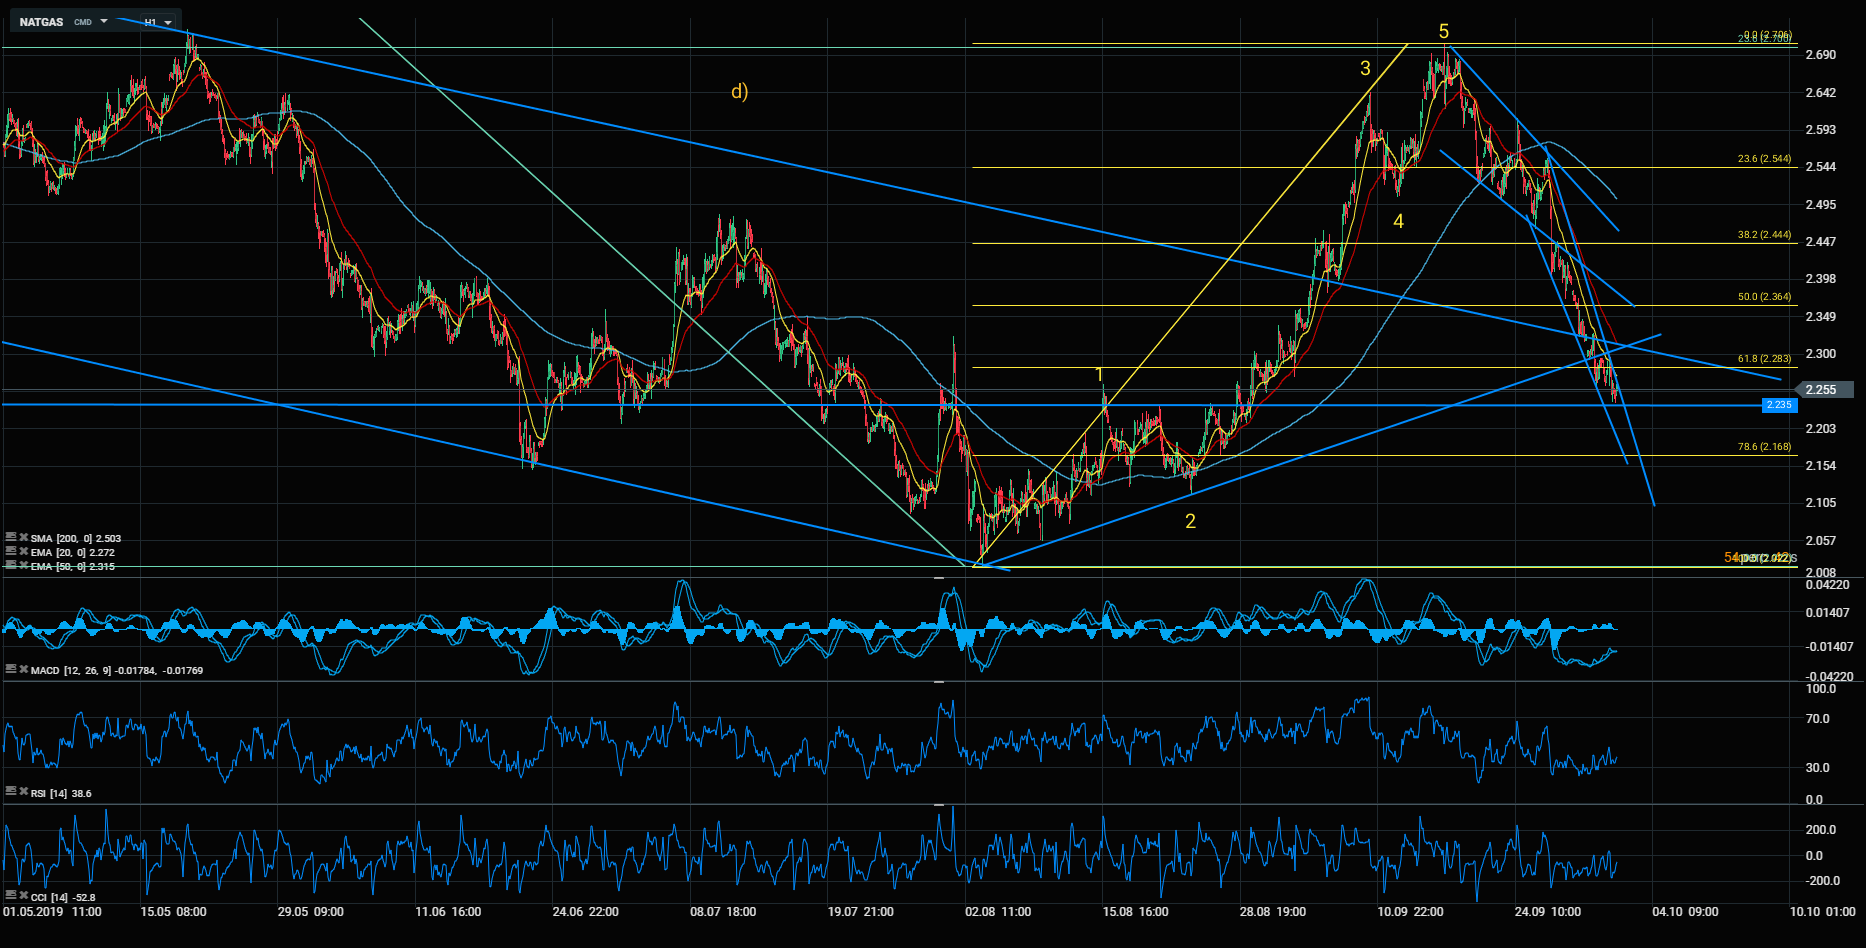Click the 08.07 18:00 time axis label

pos(723,912)
